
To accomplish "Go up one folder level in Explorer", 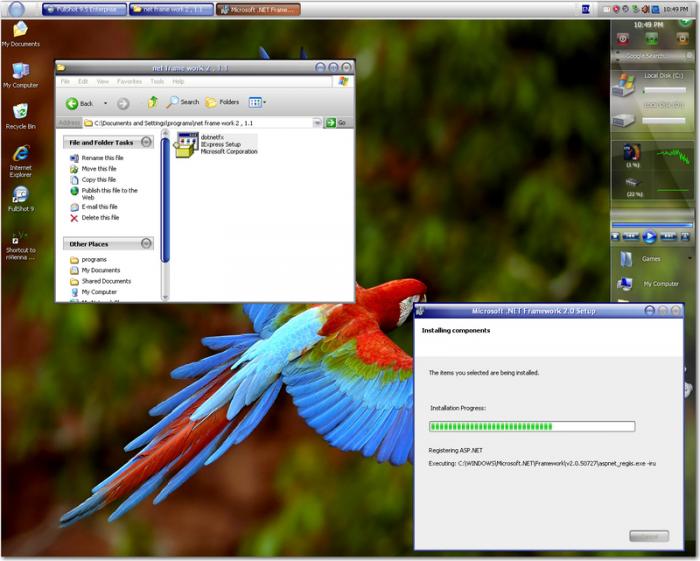I will tap(153, 102).
